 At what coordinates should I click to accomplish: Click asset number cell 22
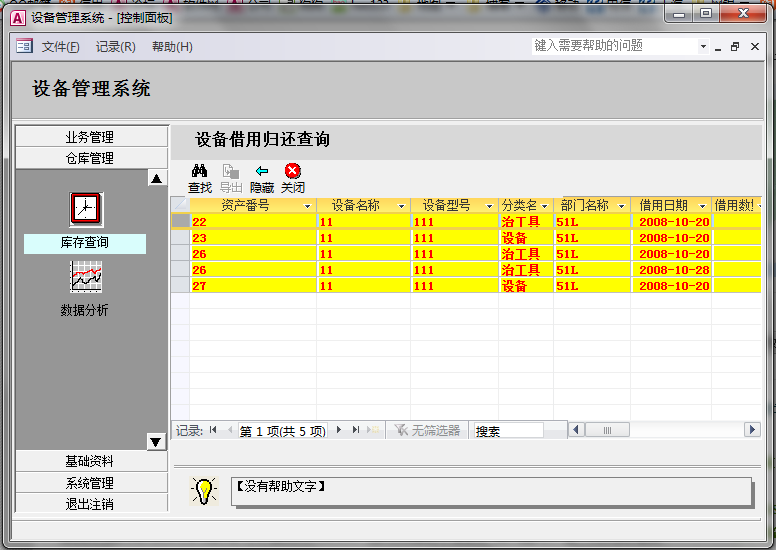pos(253,221)
